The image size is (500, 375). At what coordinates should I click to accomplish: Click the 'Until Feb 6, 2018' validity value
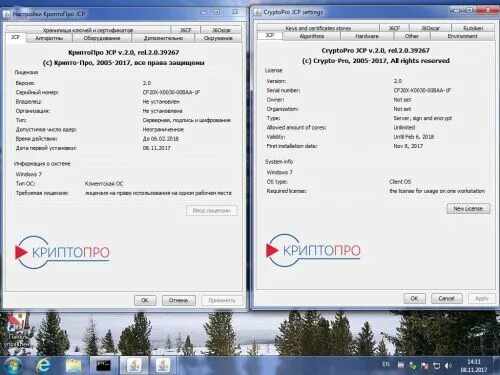(x=414, y=137)
